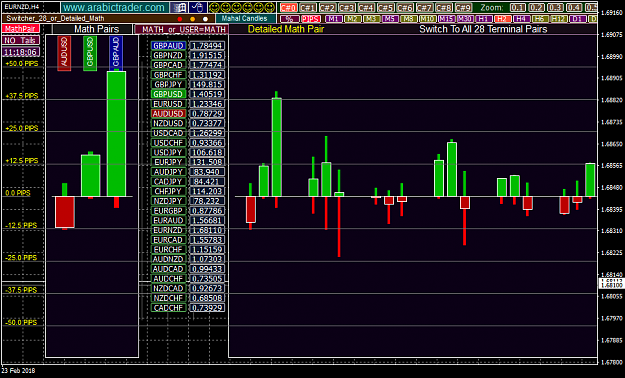Image resolution: width=625 pixels, height=378 pixels.
Task: Switch to M30 timeframe
Action: click(x=465, y=19)
